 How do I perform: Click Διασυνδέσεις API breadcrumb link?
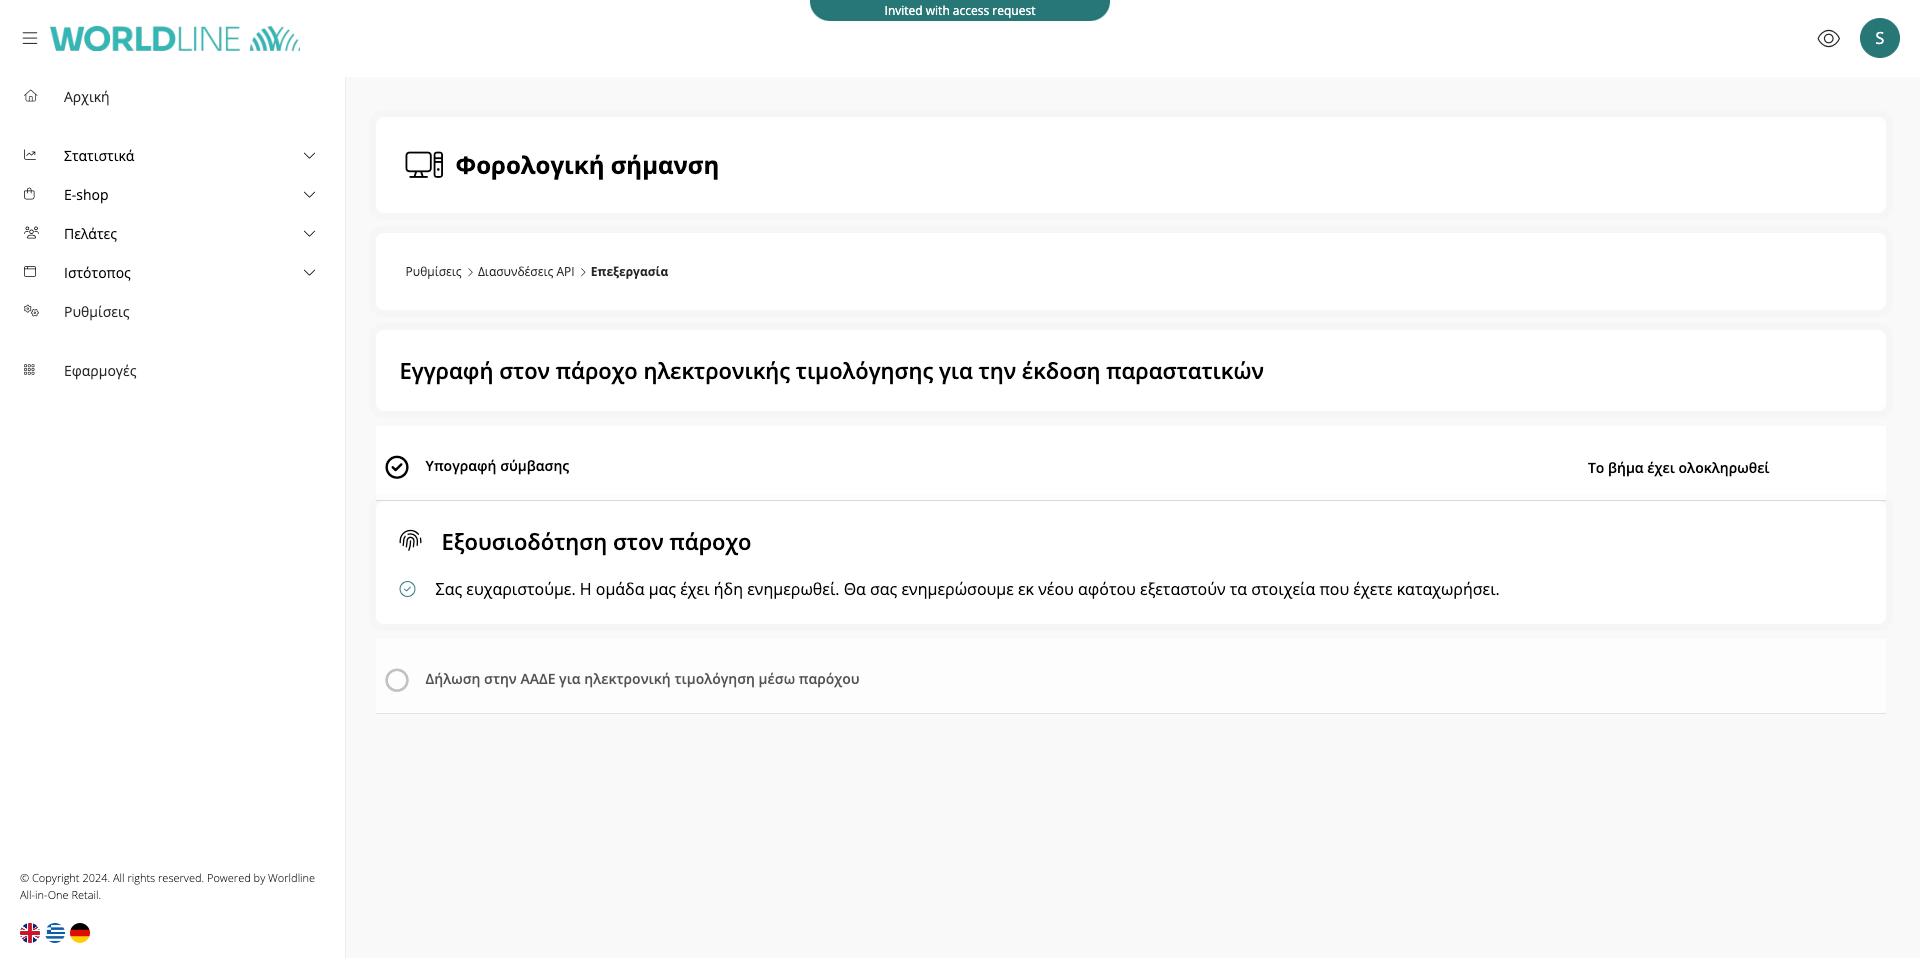526,272
